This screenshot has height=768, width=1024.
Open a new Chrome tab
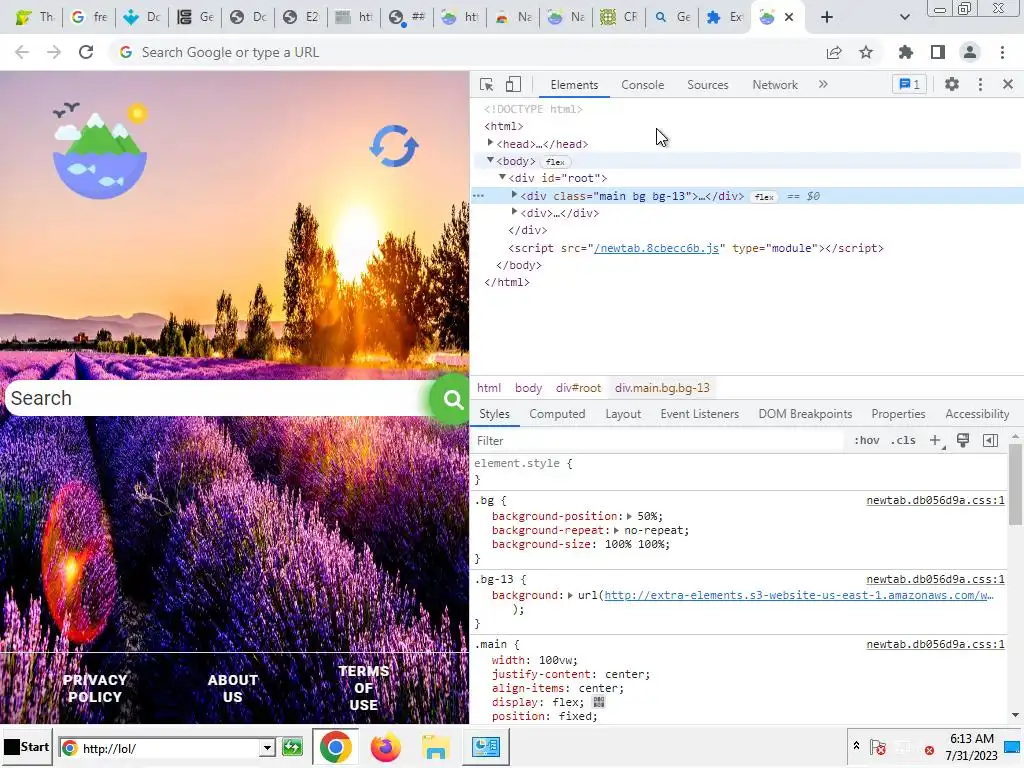point(827,17)
